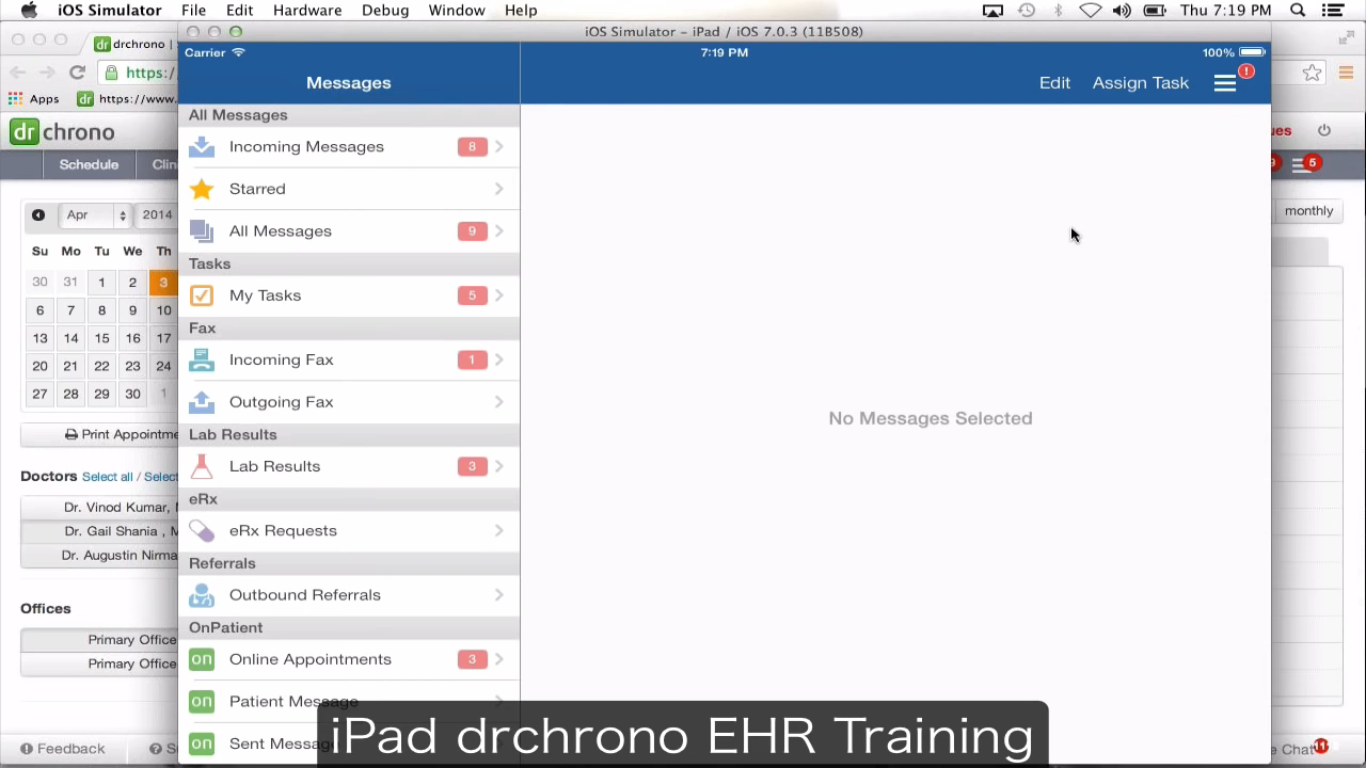This screenshot has height=768, width=1366.
Task: Click the Time Machine icon in menu bar
Action: (x=1027, y=10)
